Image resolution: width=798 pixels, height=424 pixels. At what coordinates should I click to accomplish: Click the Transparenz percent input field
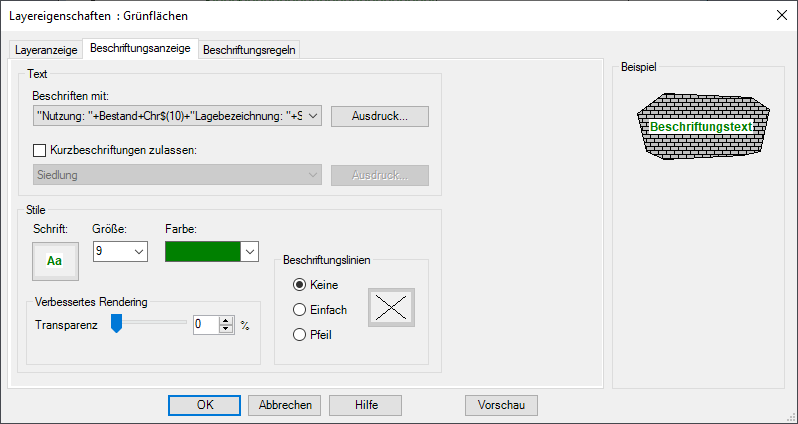tap(207, 324)
